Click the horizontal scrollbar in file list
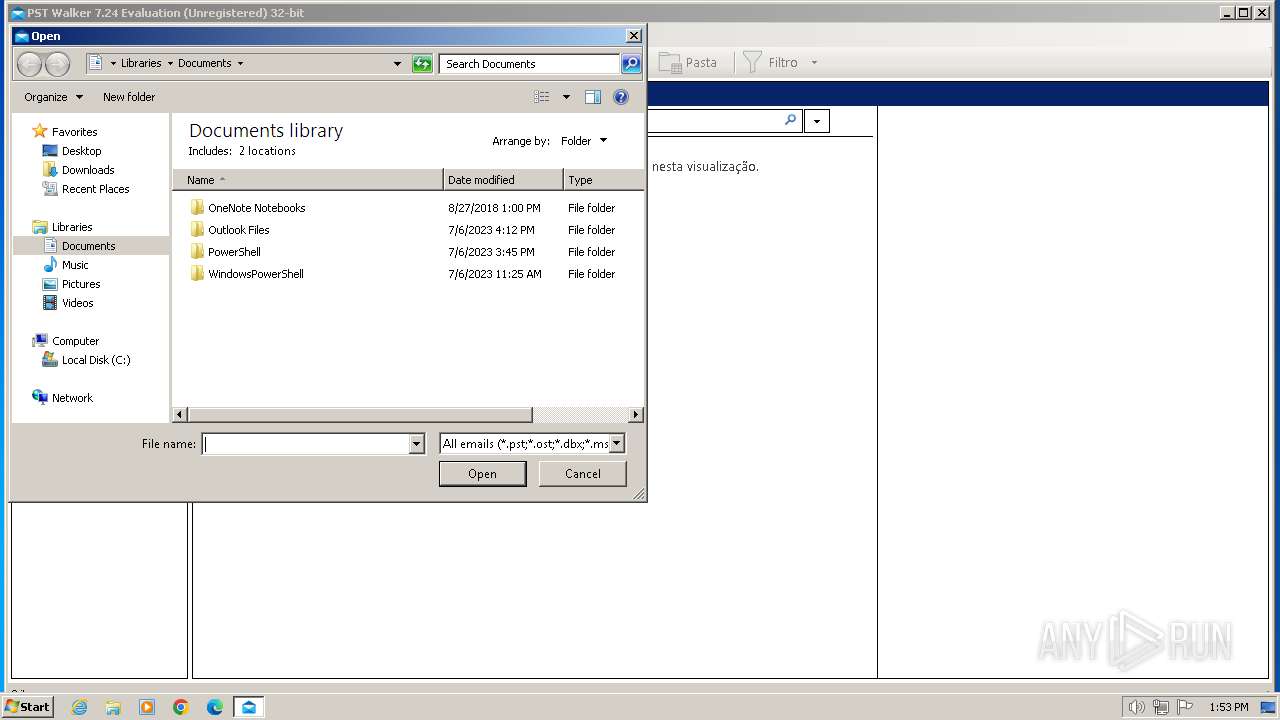 coord(360,415)
